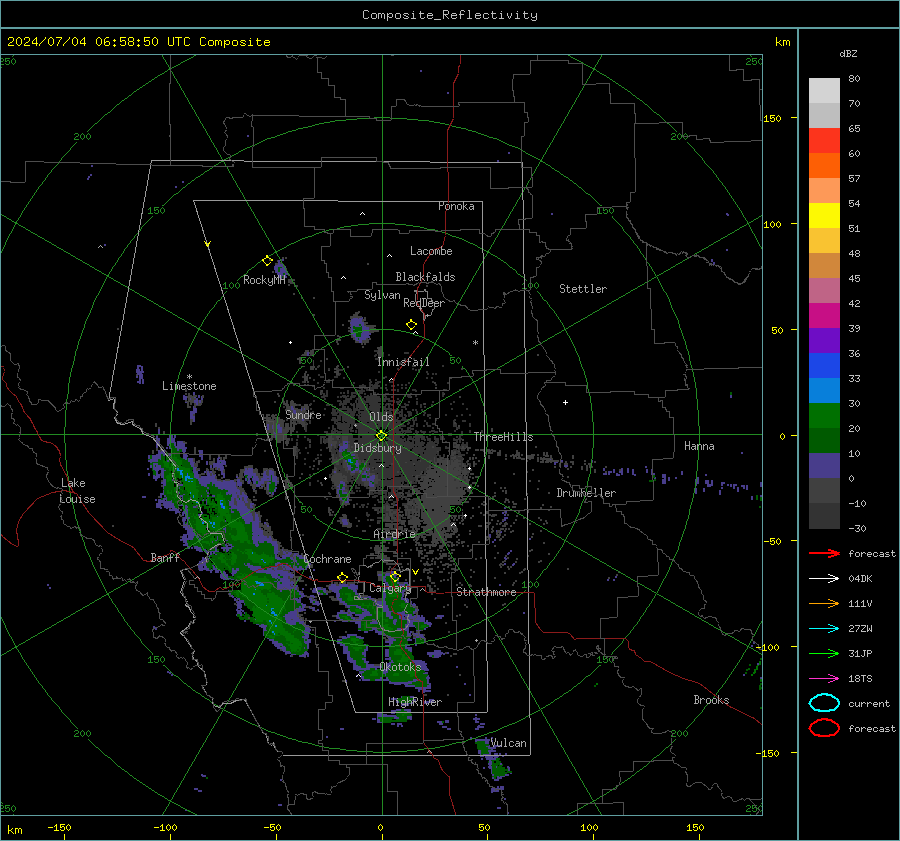Select the orange 111V arrow icon

pos(824,603)
